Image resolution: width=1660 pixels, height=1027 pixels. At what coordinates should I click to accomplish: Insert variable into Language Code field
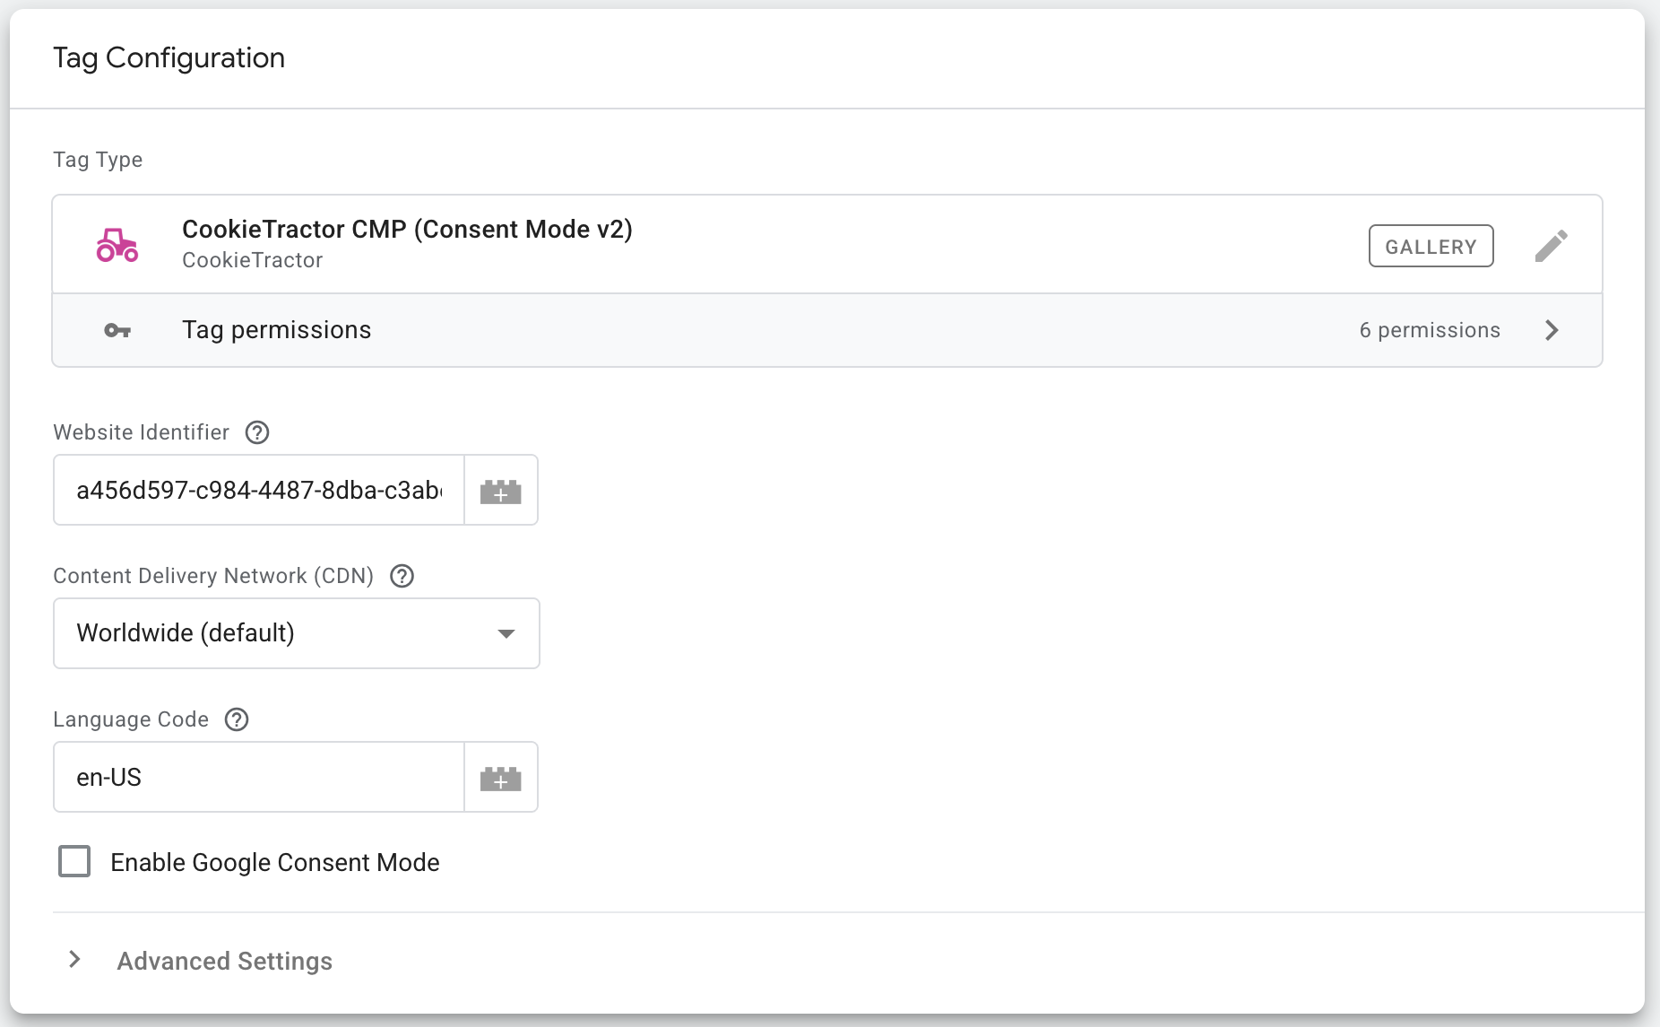coord(501,778)
